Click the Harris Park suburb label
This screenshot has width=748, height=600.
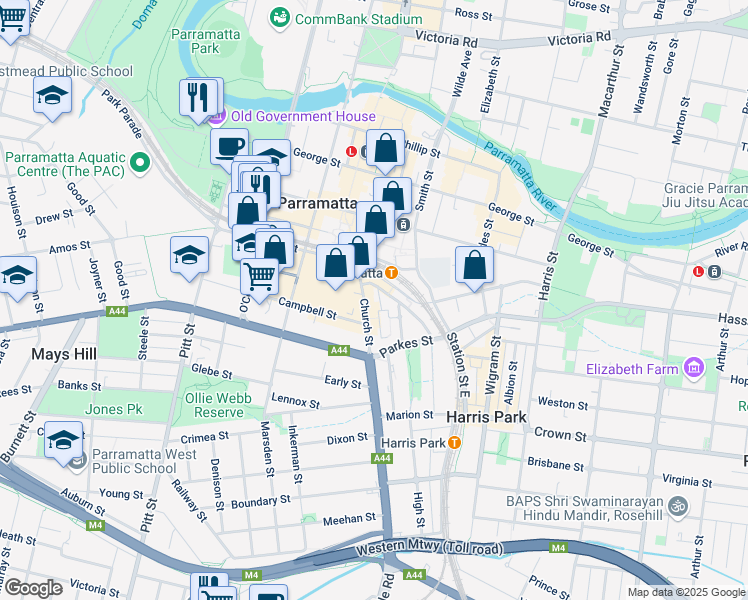point(486,417)
